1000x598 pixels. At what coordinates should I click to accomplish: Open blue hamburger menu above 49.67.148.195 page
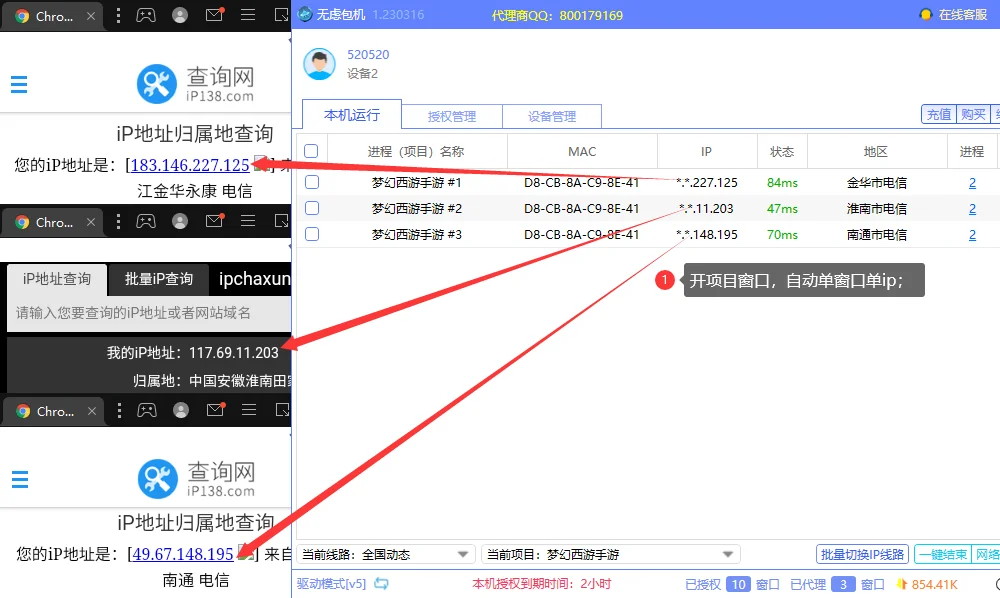point(20,479)
